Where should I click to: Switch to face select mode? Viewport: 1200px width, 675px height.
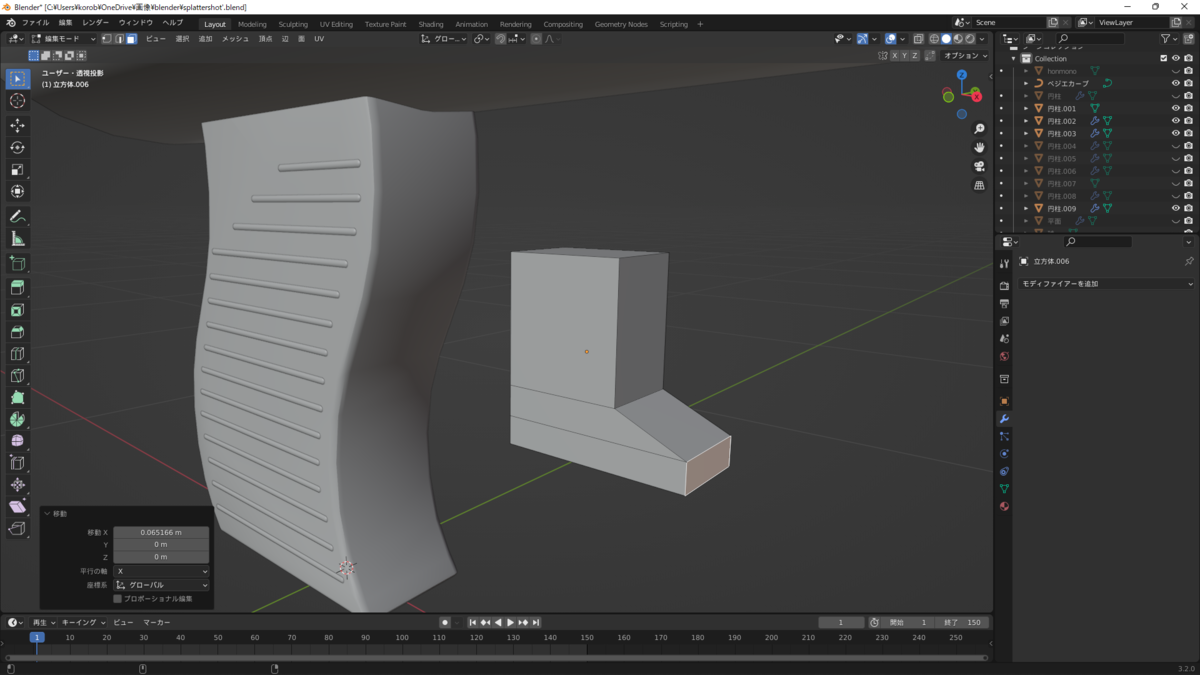(131, 39)
